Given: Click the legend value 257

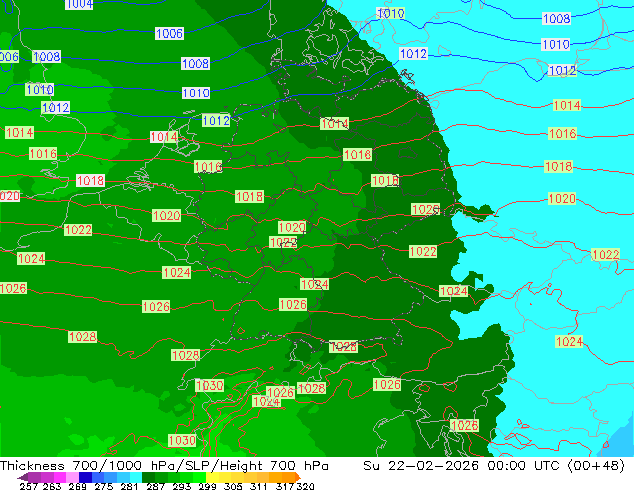Looking at the screenshot, I should (29, 486).
